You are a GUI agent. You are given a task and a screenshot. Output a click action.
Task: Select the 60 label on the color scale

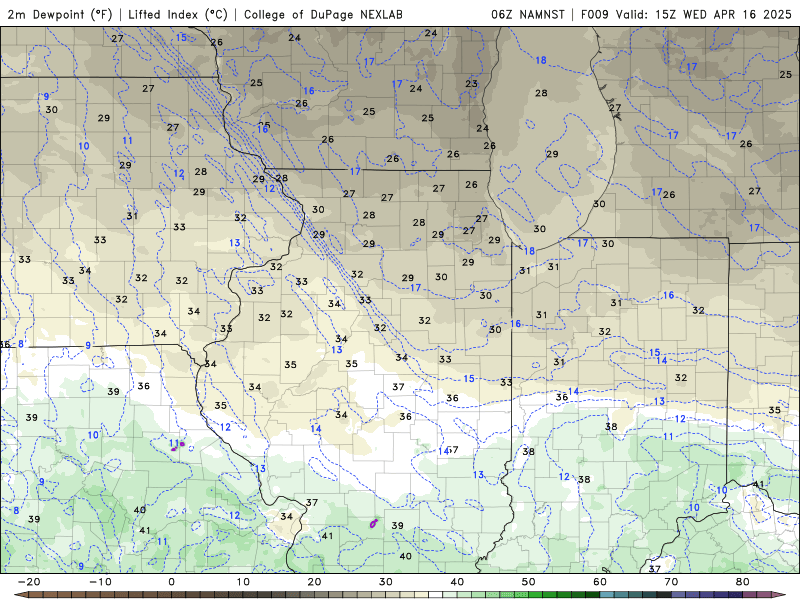pos(600,582)
